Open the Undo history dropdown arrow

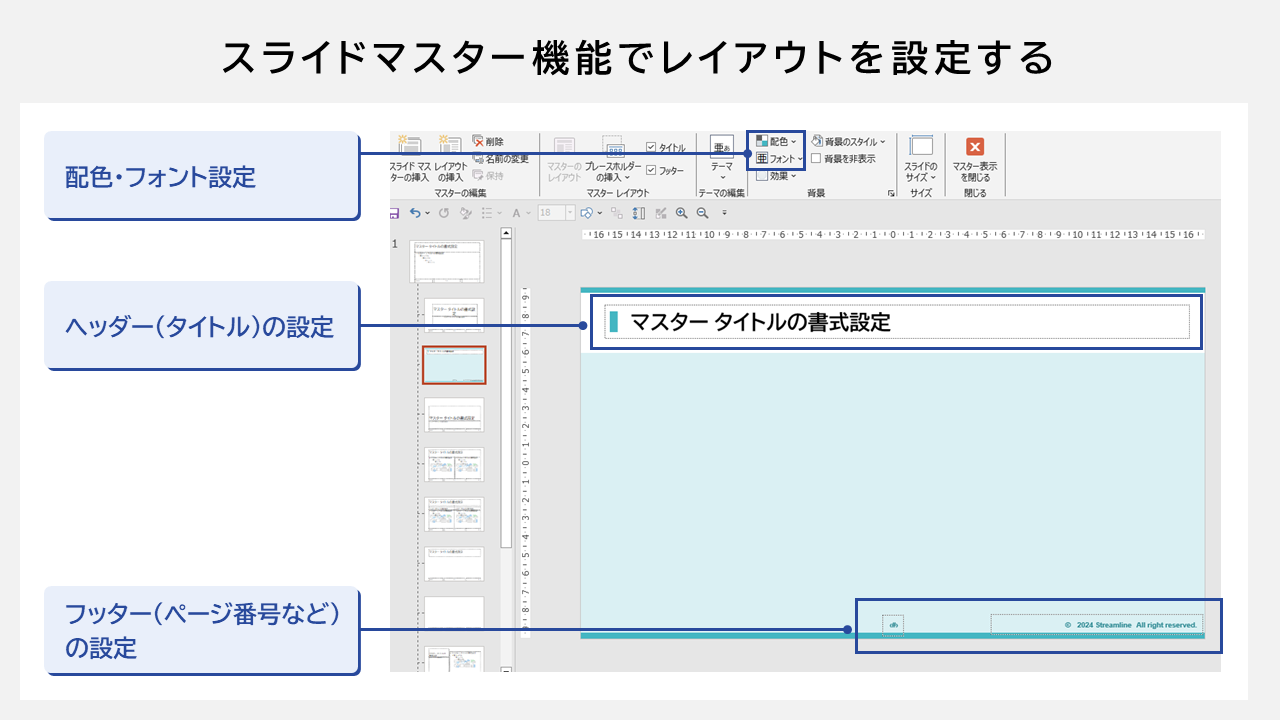point(428,213)
